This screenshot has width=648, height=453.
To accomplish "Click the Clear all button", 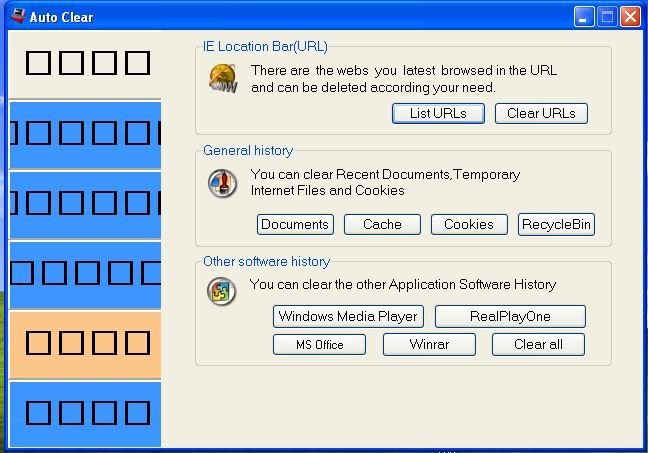I will (538, 344).
